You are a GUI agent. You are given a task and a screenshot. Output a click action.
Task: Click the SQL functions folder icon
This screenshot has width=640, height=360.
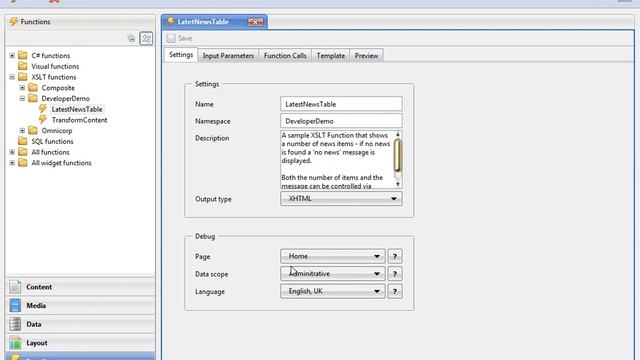(x=23, y=141)
